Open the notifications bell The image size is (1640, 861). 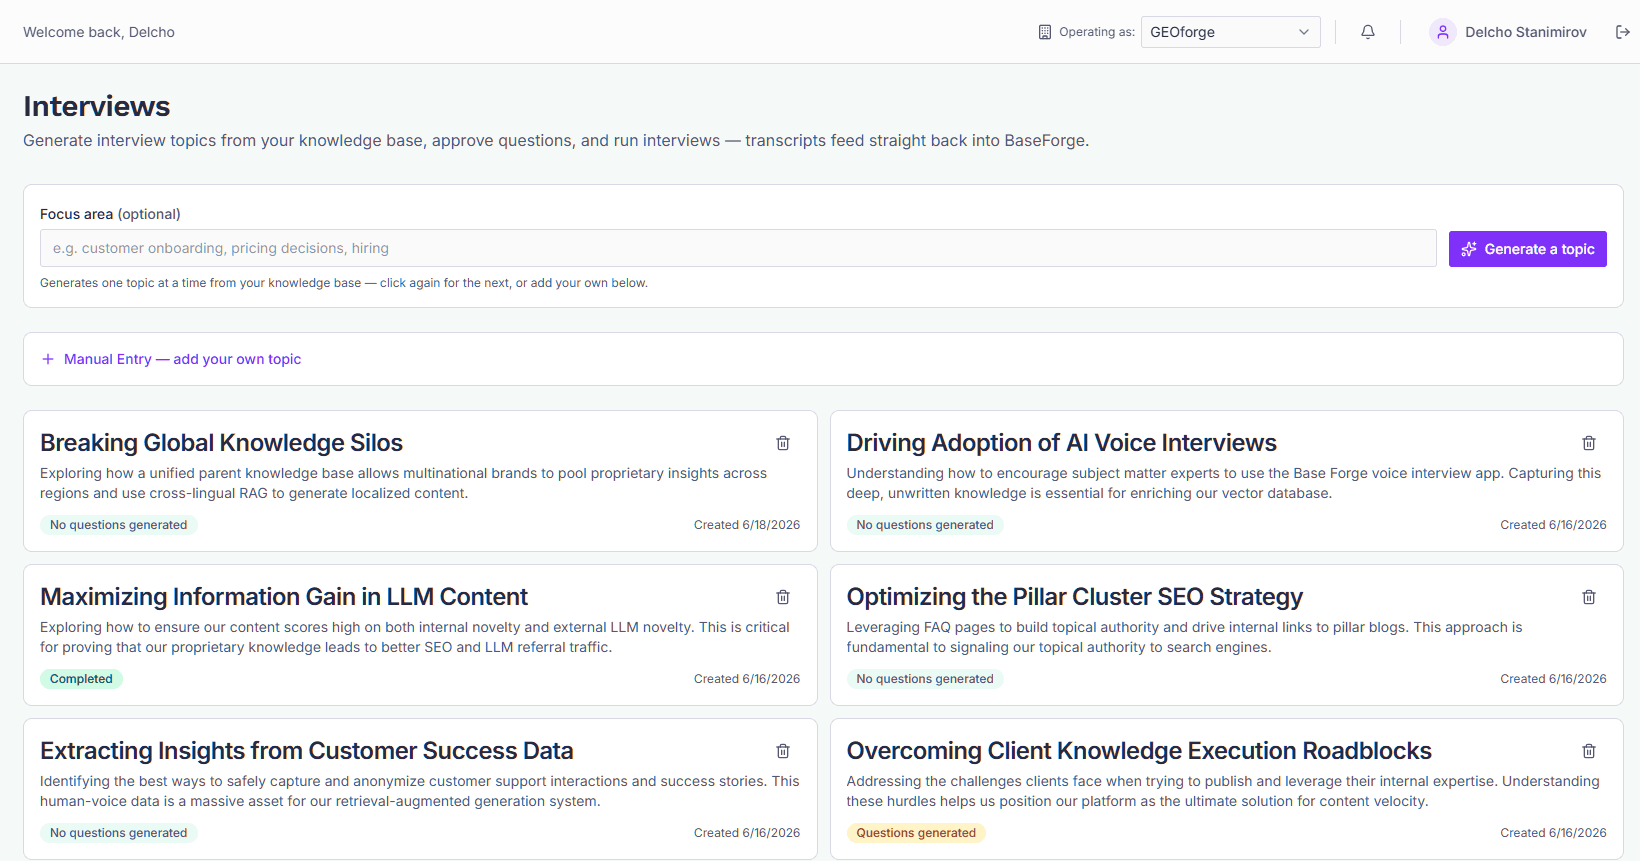click(1368, 32)
